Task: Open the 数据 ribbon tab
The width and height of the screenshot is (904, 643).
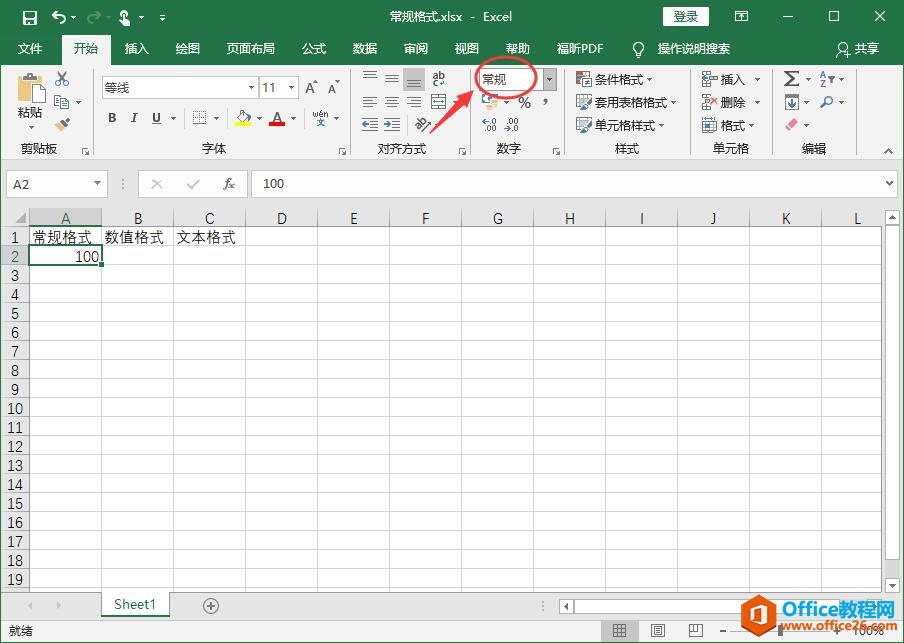Action: (365, 48)
